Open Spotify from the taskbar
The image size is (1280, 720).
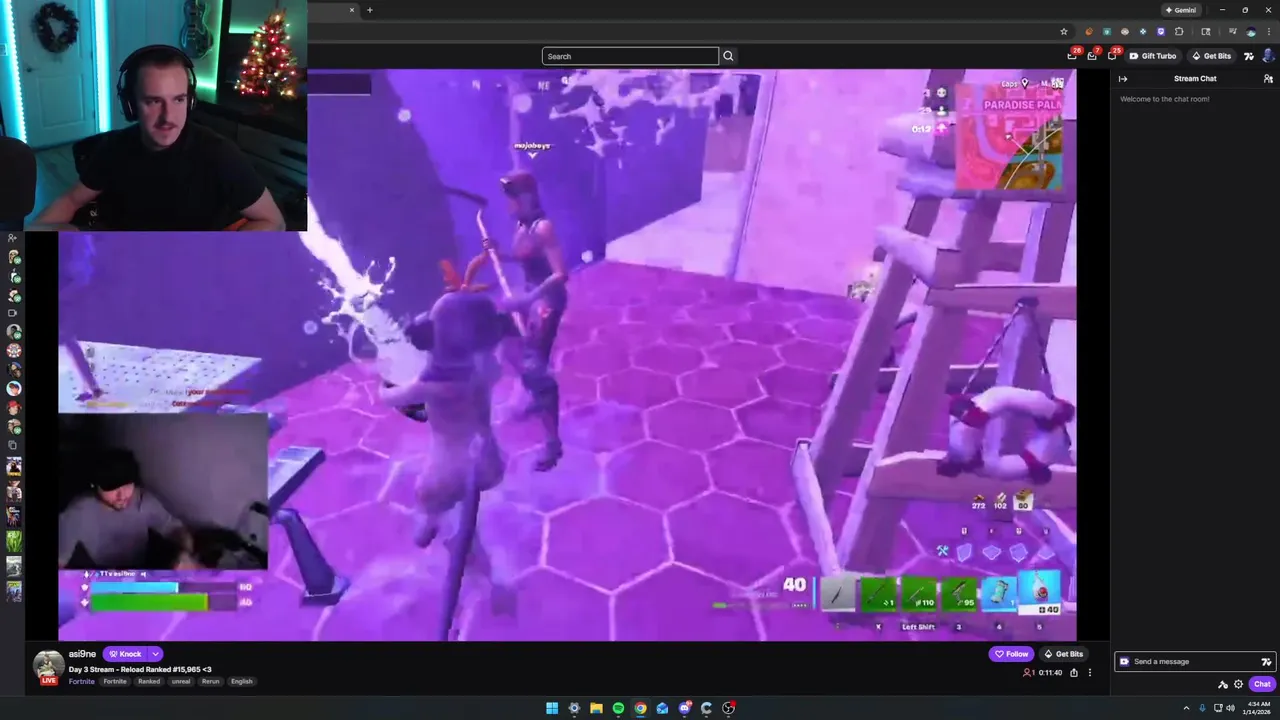pos(618,708)
